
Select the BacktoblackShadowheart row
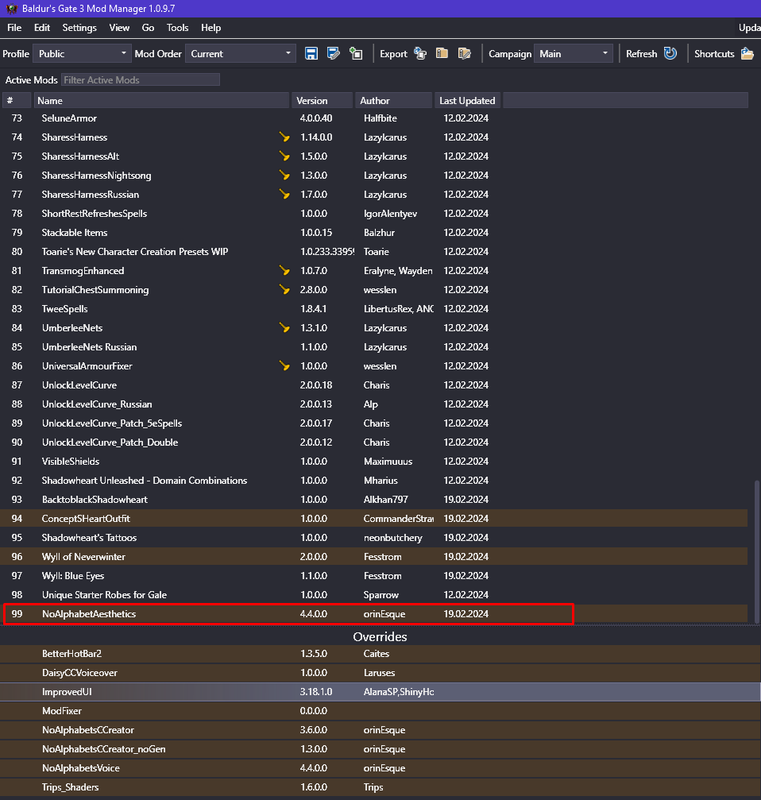[x=375, y=499]
